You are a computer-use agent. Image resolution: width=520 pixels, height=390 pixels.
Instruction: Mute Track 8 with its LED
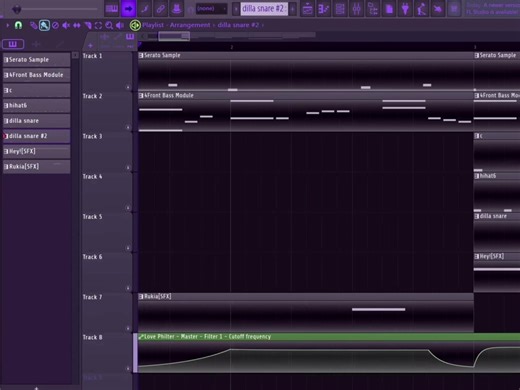pos(128,369)
